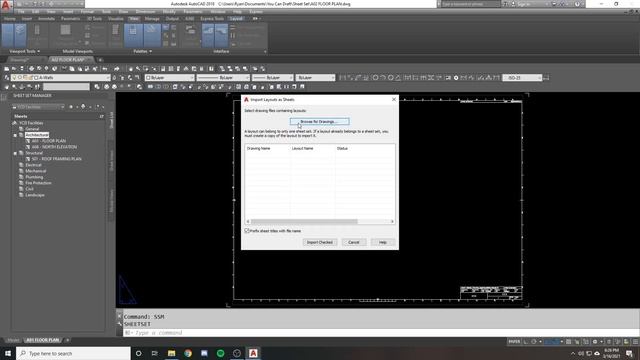Open the sheet set selection dropdown
Viewport: 640px width, 360px height.
pos(38,107)
